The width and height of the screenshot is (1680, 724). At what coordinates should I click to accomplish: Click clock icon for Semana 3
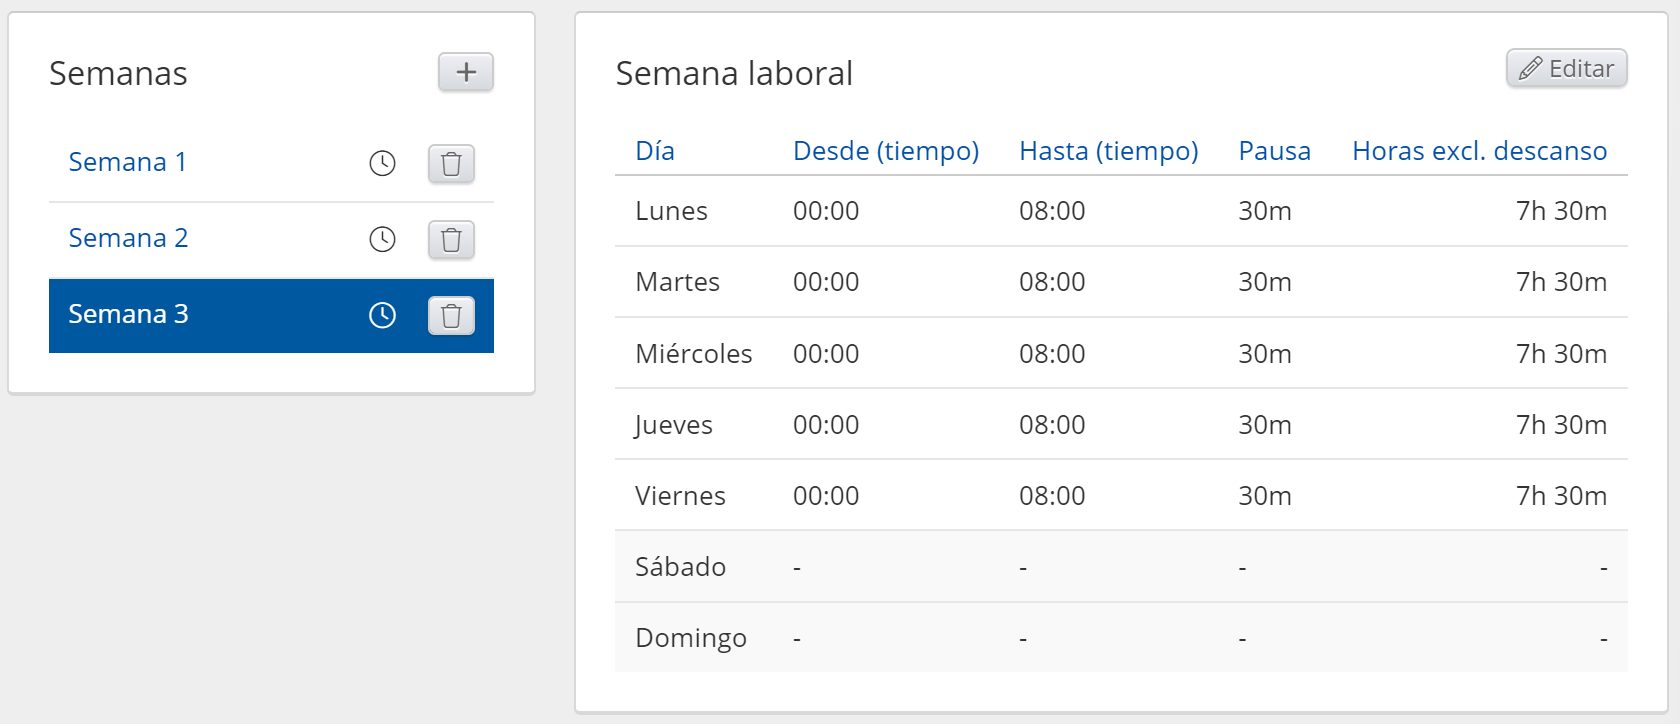pos(383,315)
